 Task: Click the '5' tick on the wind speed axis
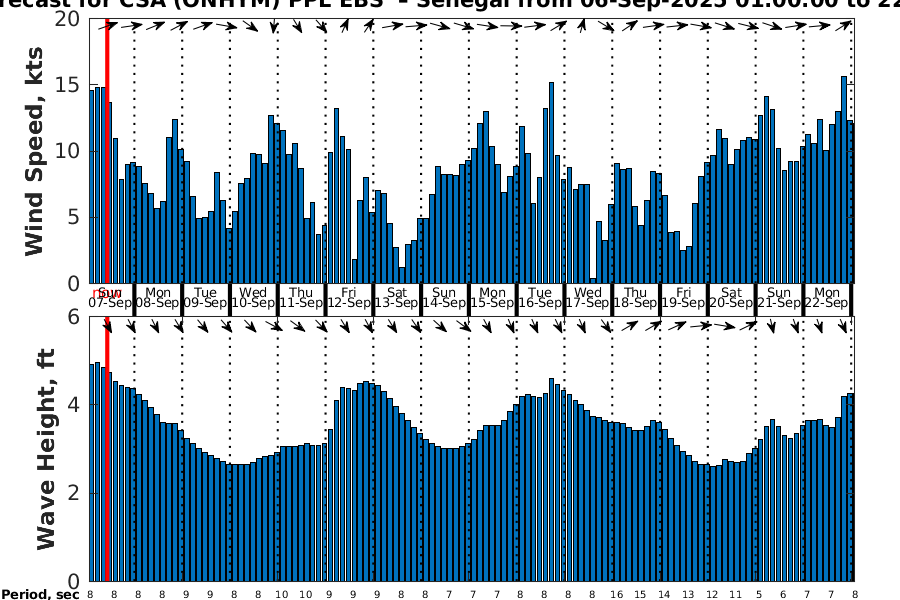pos(73,218)
